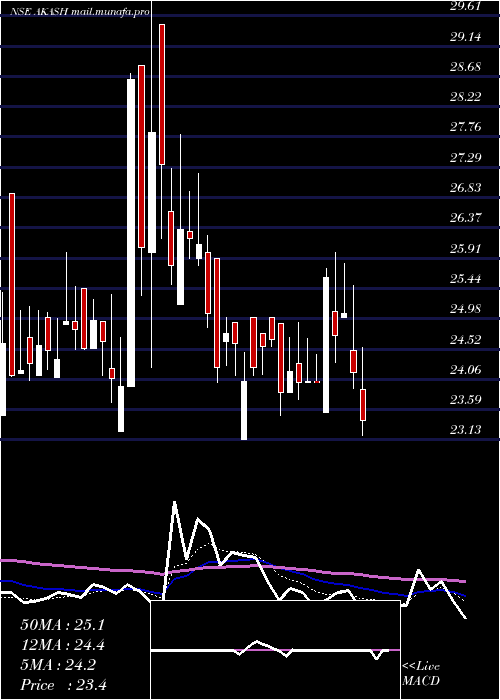Click the 24.52 price axis label
Screen dimensions: 500x700
pos(466,339)
